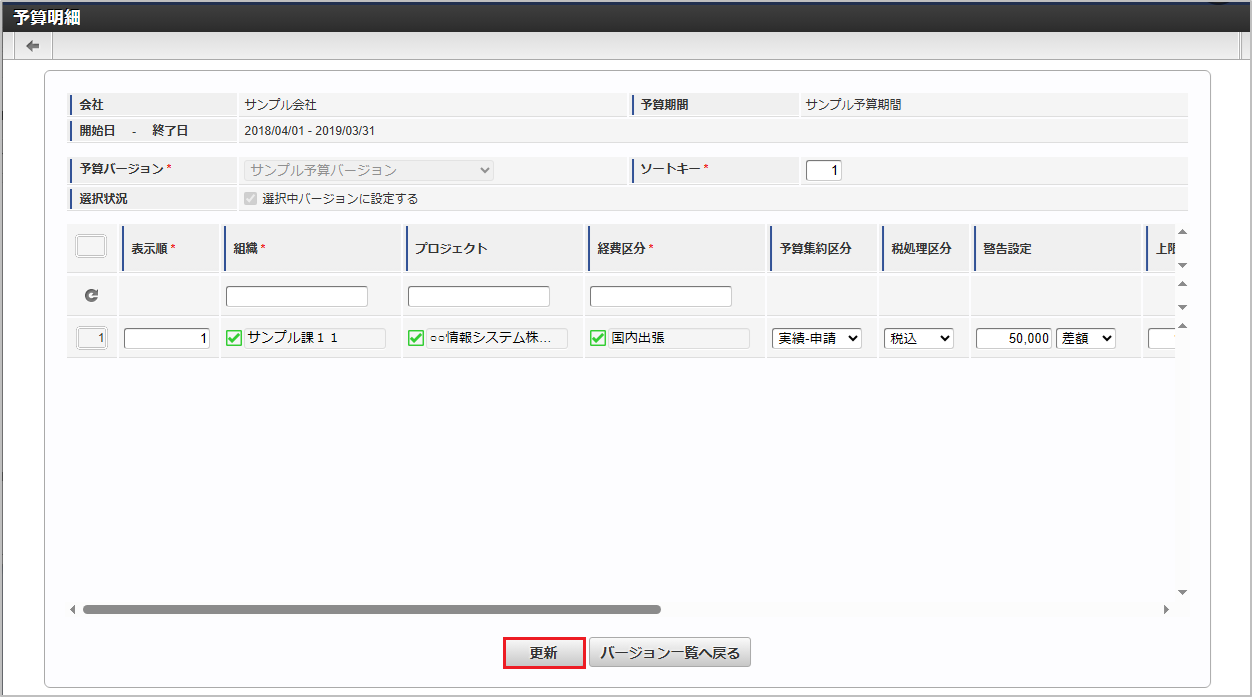Open the 差額 dropdown in 警告設定
Viewport: 1252px width, 697px height.
click(x=1086, y=338)
